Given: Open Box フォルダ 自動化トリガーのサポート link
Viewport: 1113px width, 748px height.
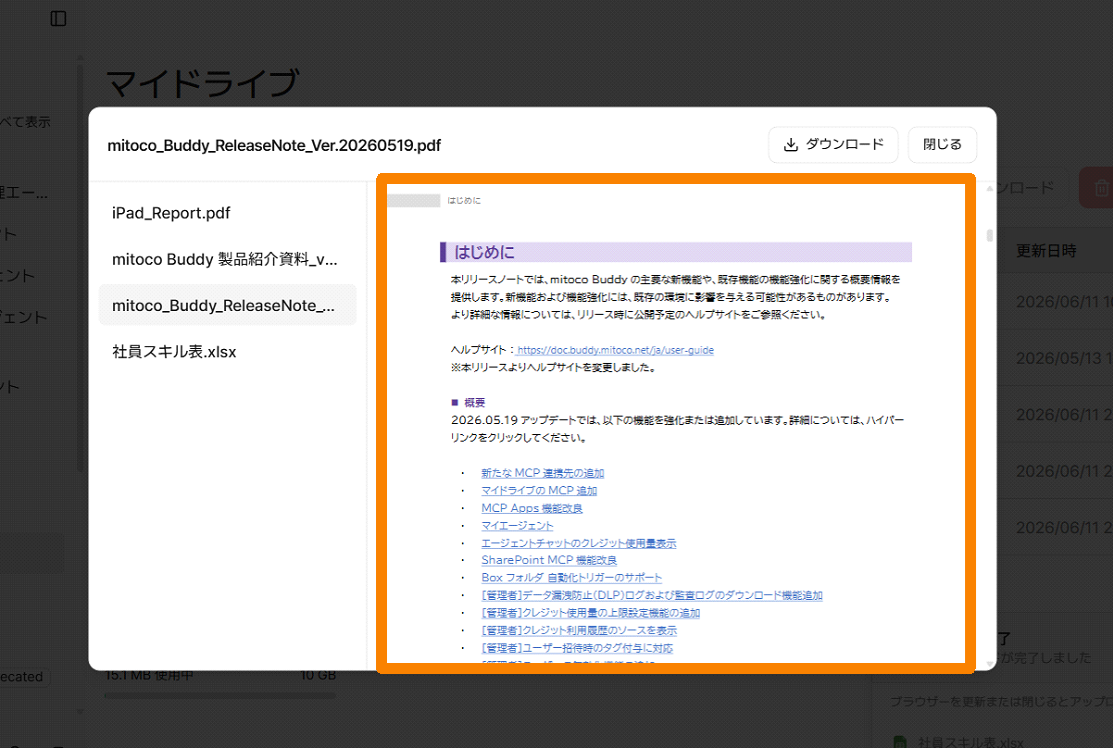Looking at the screenshot, I should coord(571,578).
